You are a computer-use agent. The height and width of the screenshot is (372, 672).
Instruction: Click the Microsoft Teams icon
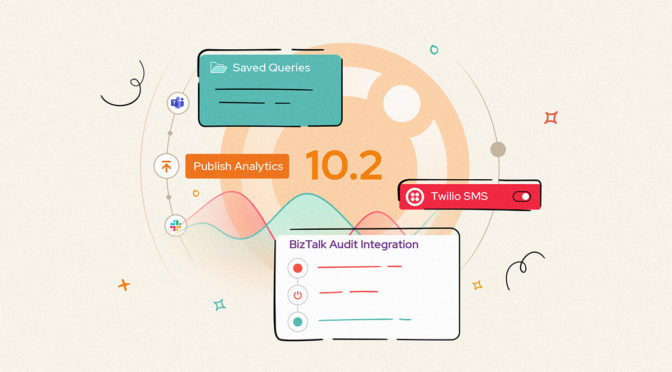(177, 103)
